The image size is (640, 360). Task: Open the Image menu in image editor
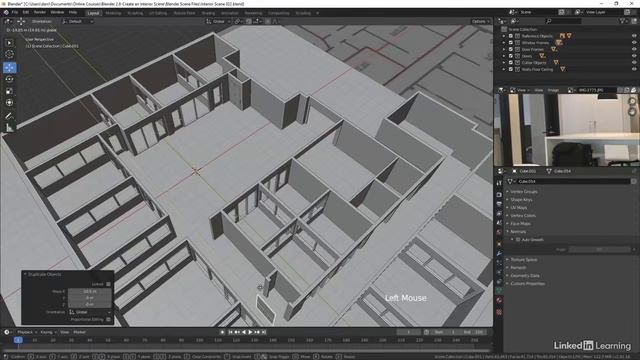553,90
